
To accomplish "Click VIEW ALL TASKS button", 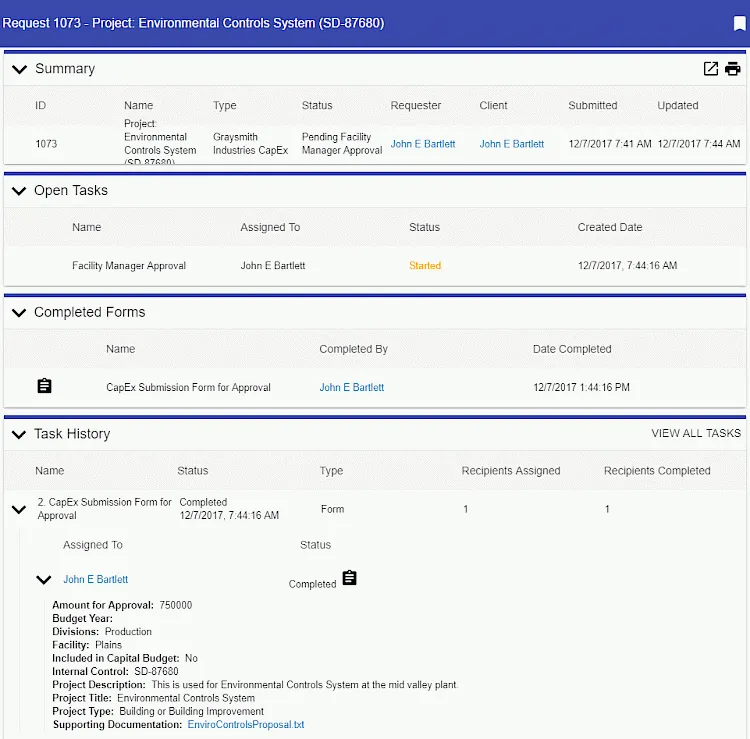I will pos(696,433).
